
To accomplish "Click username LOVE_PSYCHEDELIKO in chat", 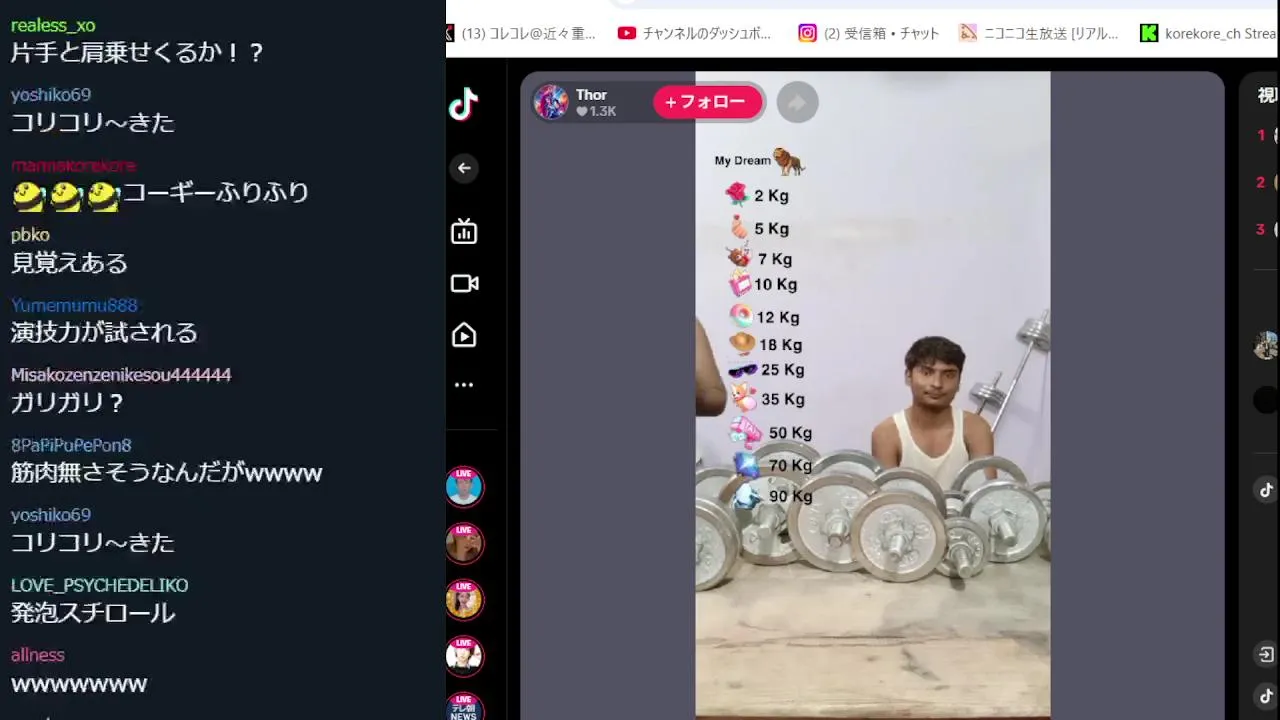I will 99,585.
